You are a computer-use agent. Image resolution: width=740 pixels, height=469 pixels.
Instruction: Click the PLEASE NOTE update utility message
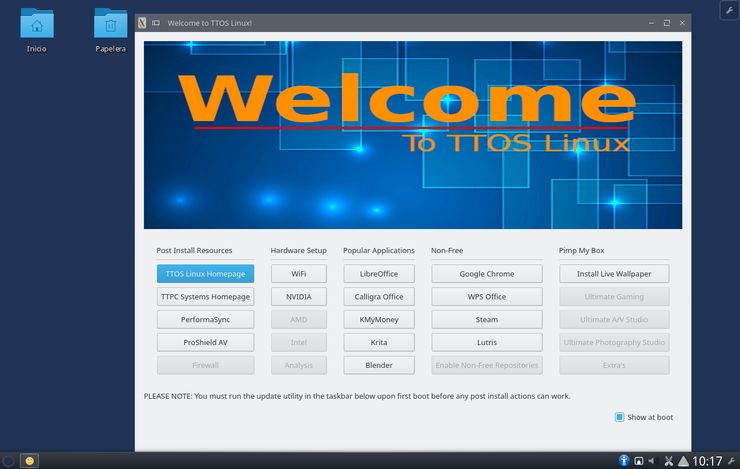[357, 396]
